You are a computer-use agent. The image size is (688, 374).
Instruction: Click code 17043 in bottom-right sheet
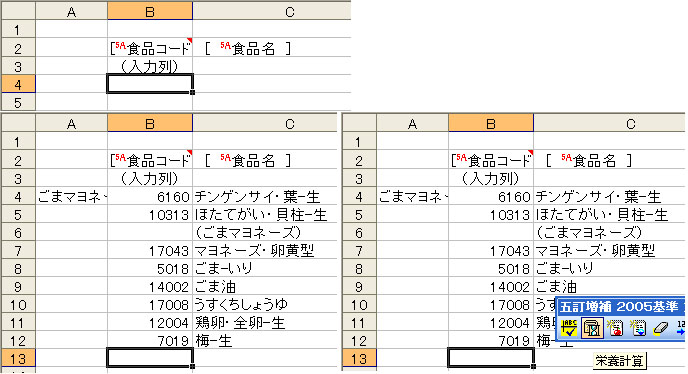[x=510, y=251]
